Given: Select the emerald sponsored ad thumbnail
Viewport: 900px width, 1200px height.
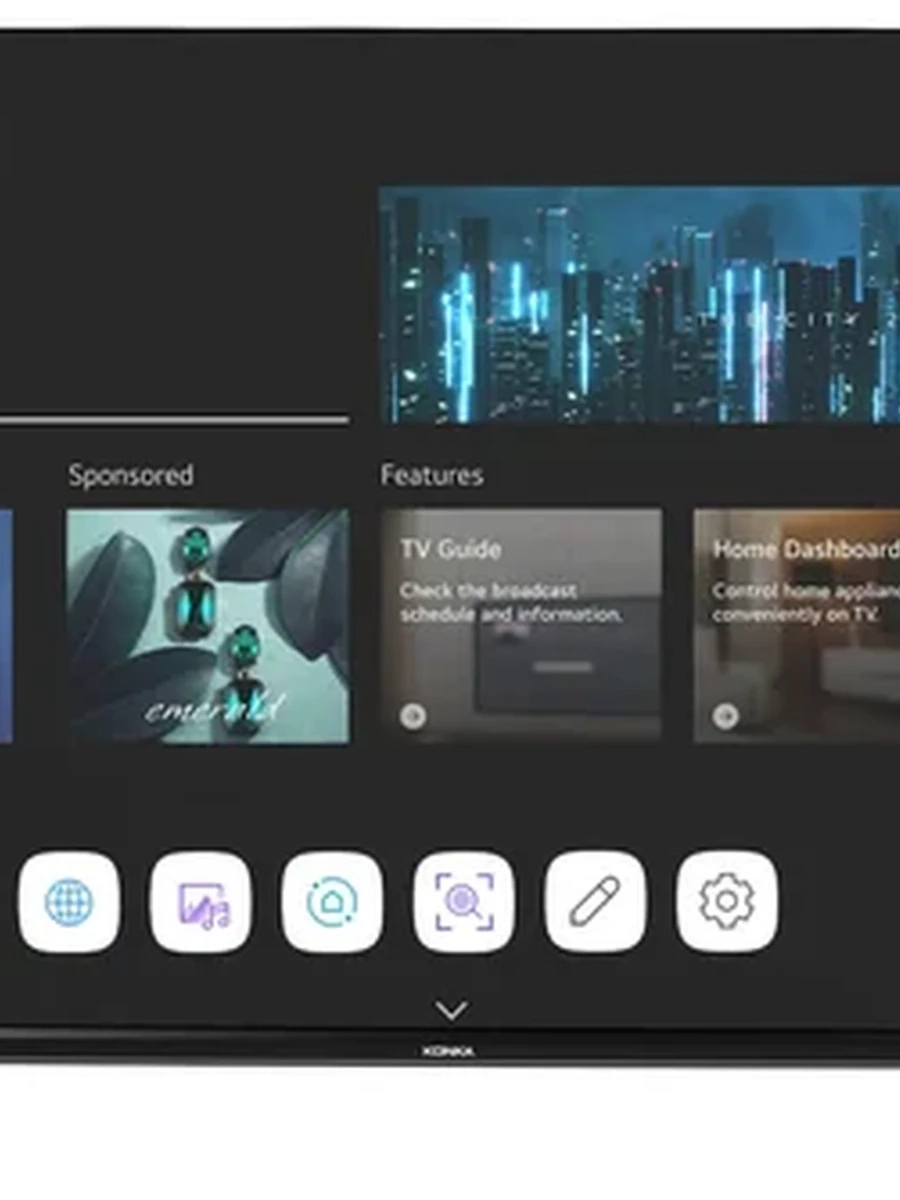Looking at the screenshot, I should [x=208, y=626].
